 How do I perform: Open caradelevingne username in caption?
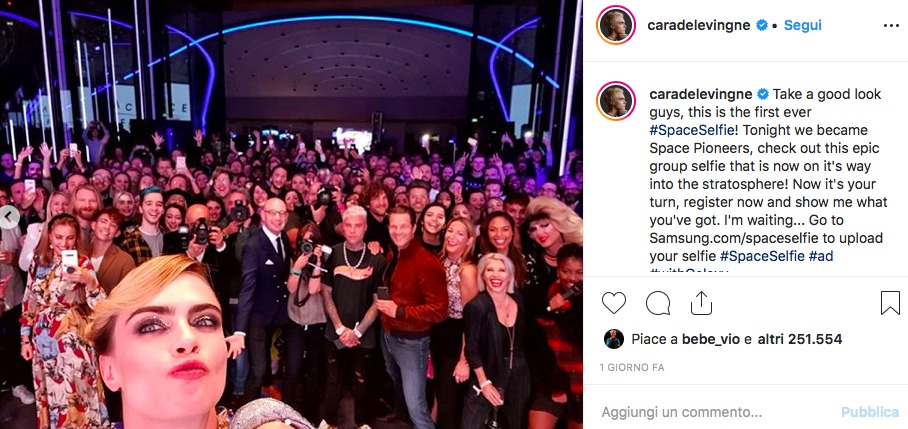coord(701,94)
